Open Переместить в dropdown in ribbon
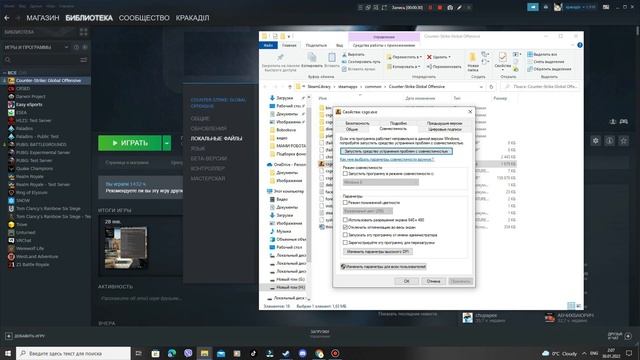Image resolution: width=640 pixels, height=360 pixels. click(404, 57)
